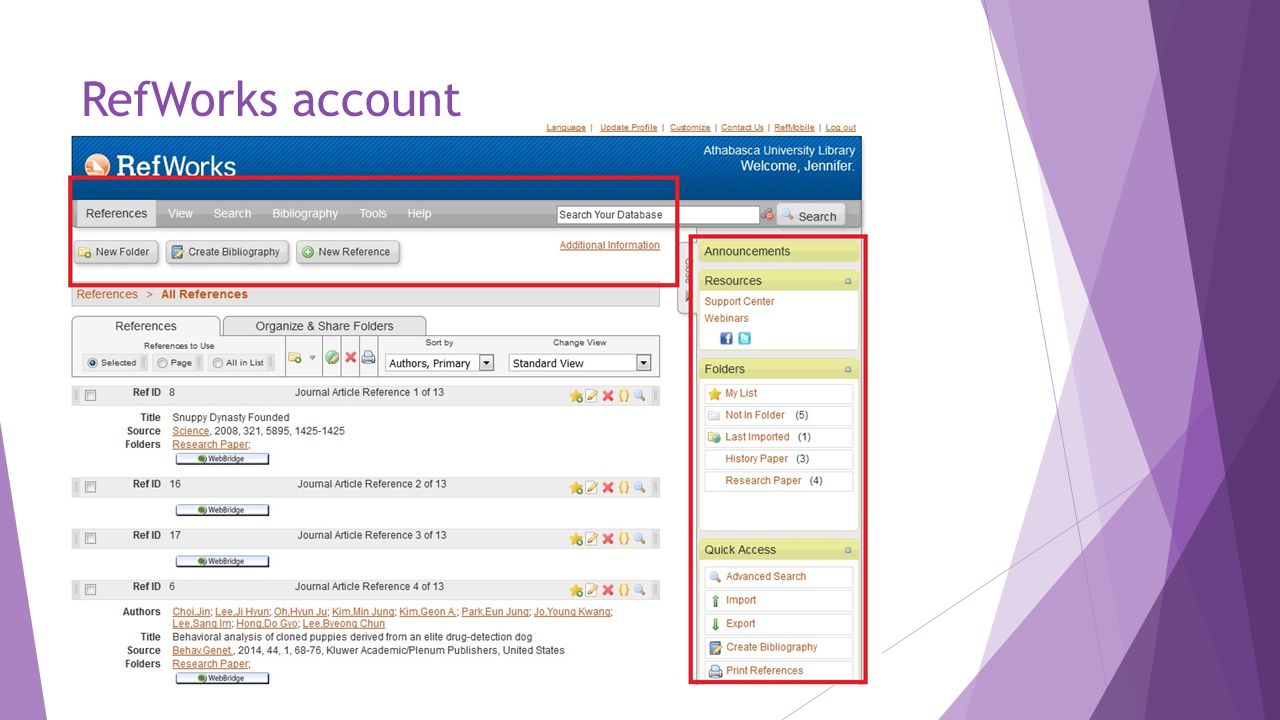Delete reference with Ref ID 16
The width and height of the screenshot is (1280, 720).
(x=608, y=487)
